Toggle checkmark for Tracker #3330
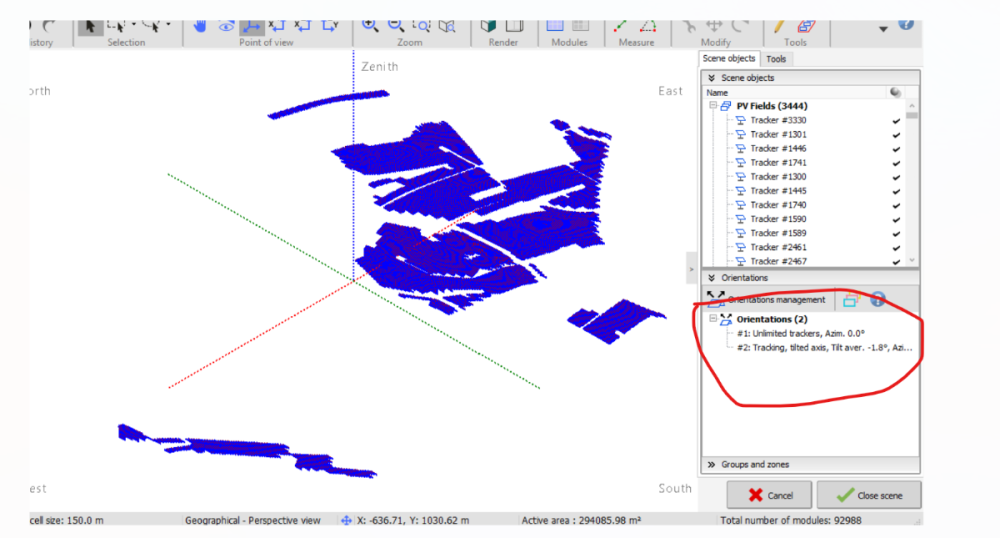This screenshot has width=1000, height=538. (x=896, y=121)
